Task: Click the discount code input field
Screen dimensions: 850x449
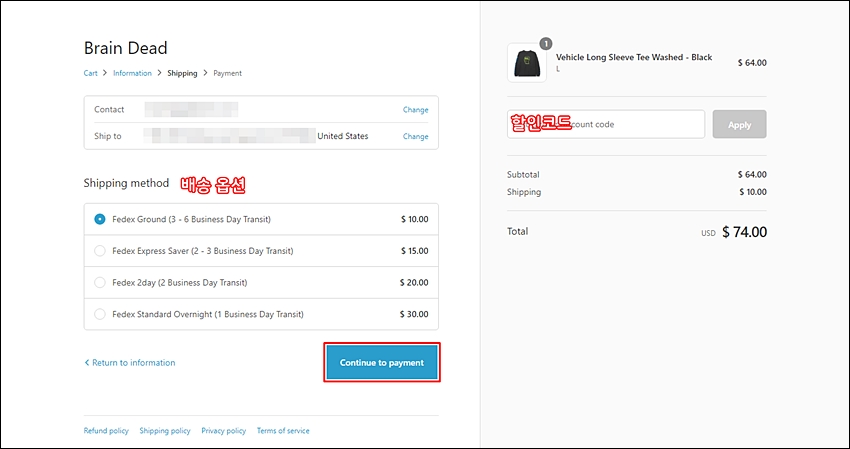Action: click(x=606, y=124)
